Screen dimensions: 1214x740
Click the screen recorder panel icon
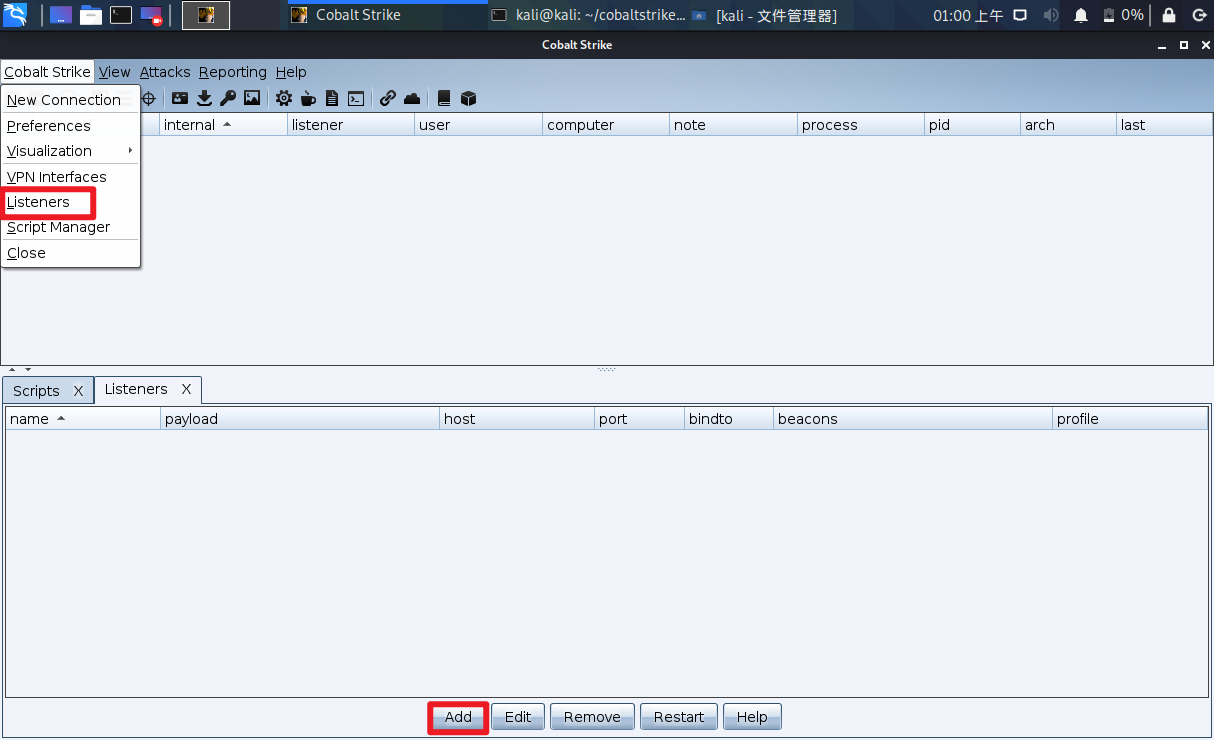151,15
